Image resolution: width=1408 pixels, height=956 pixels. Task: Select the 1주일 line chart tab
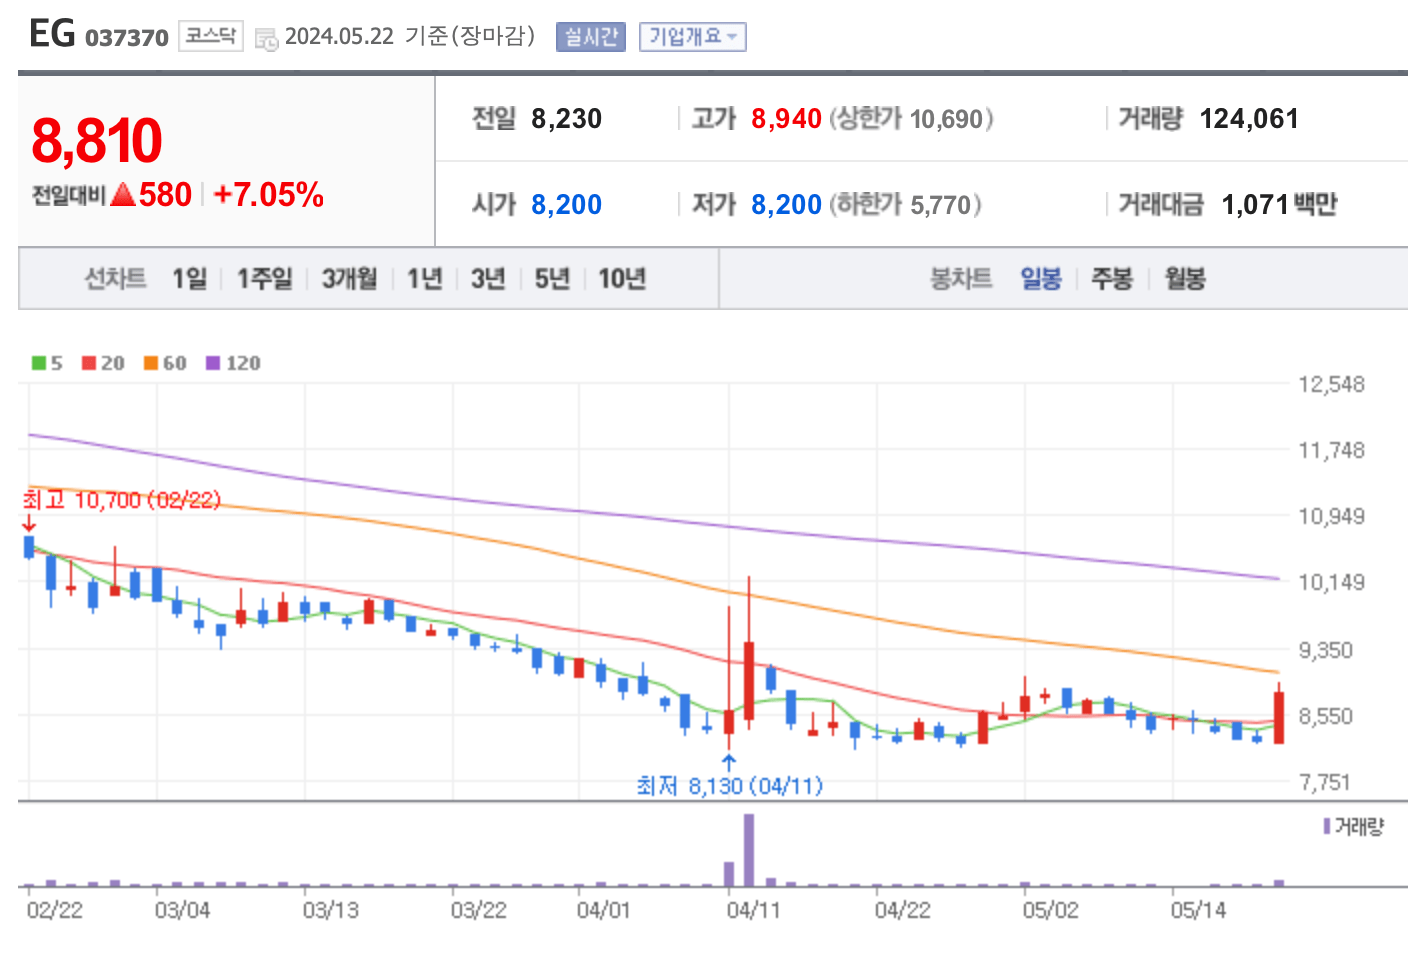click(x=265, y=278)
